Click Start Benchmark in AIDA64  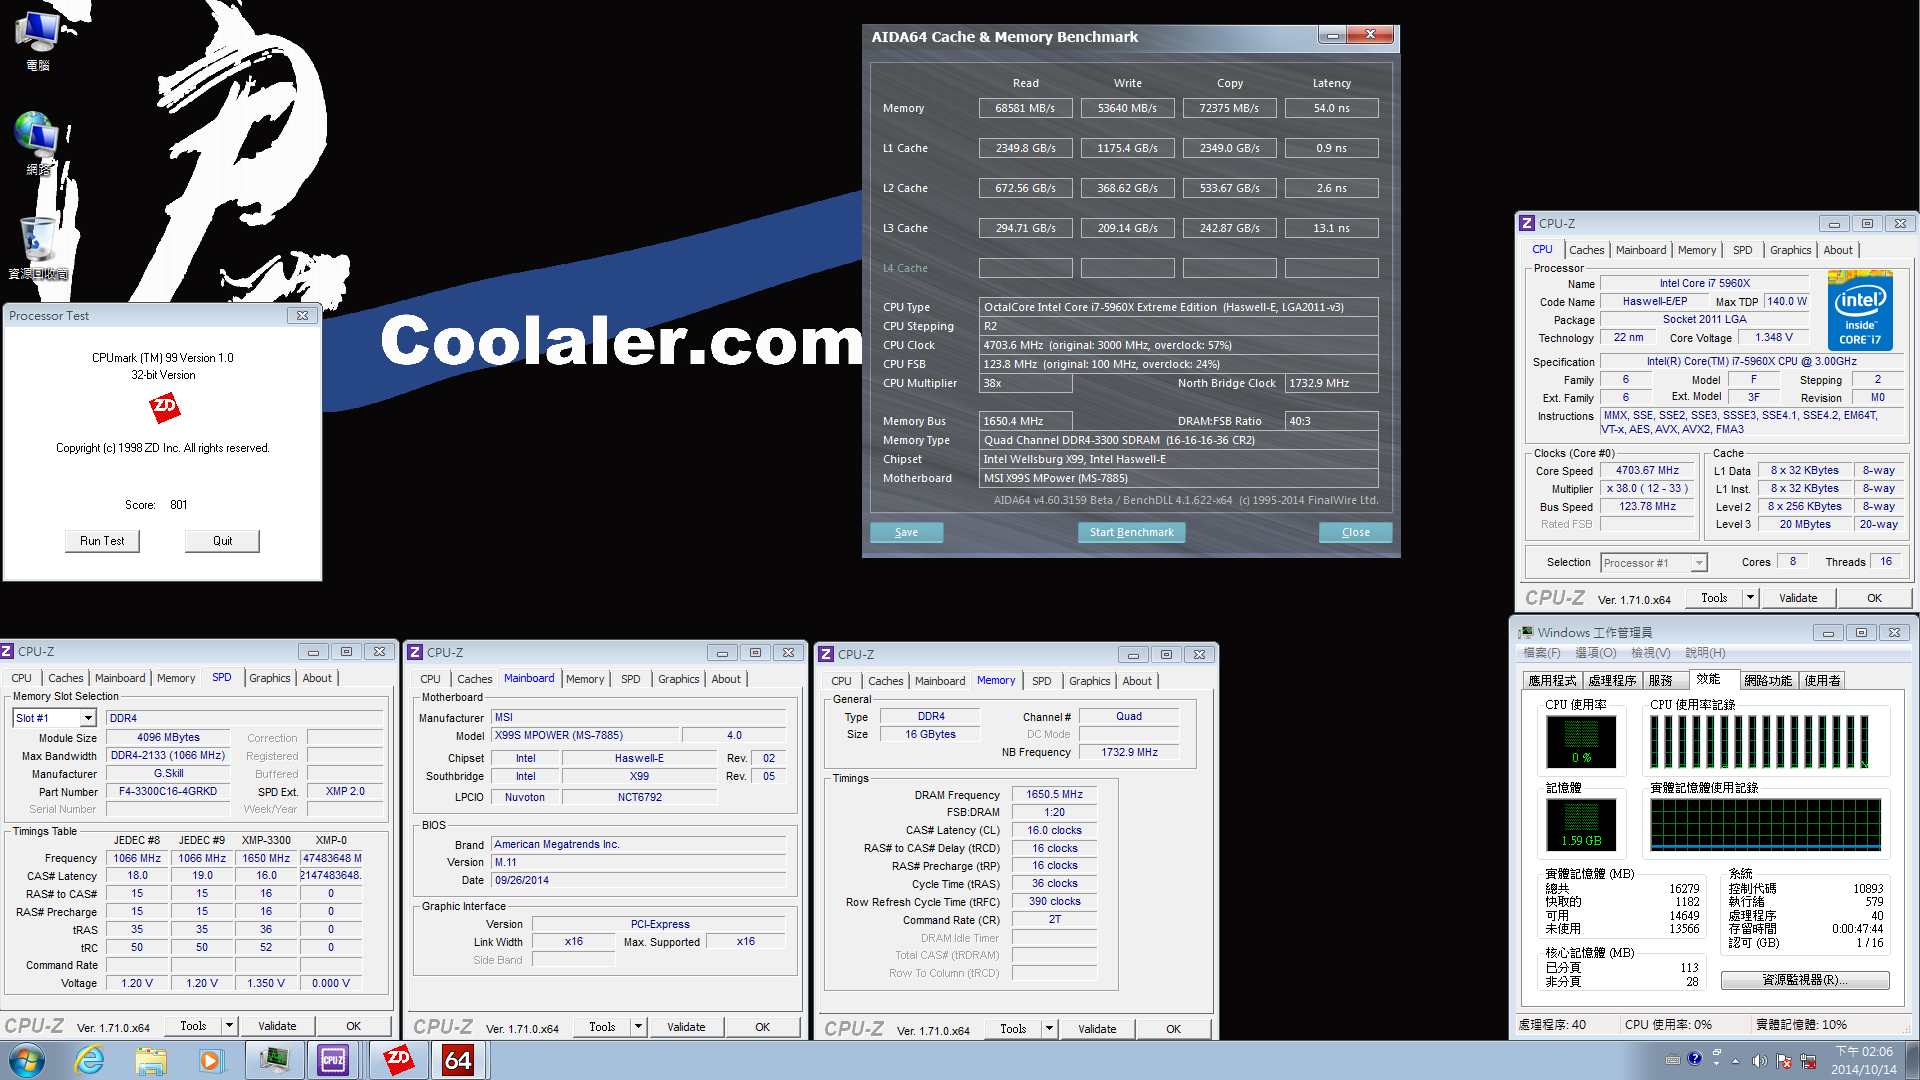tap(1131, 532)
